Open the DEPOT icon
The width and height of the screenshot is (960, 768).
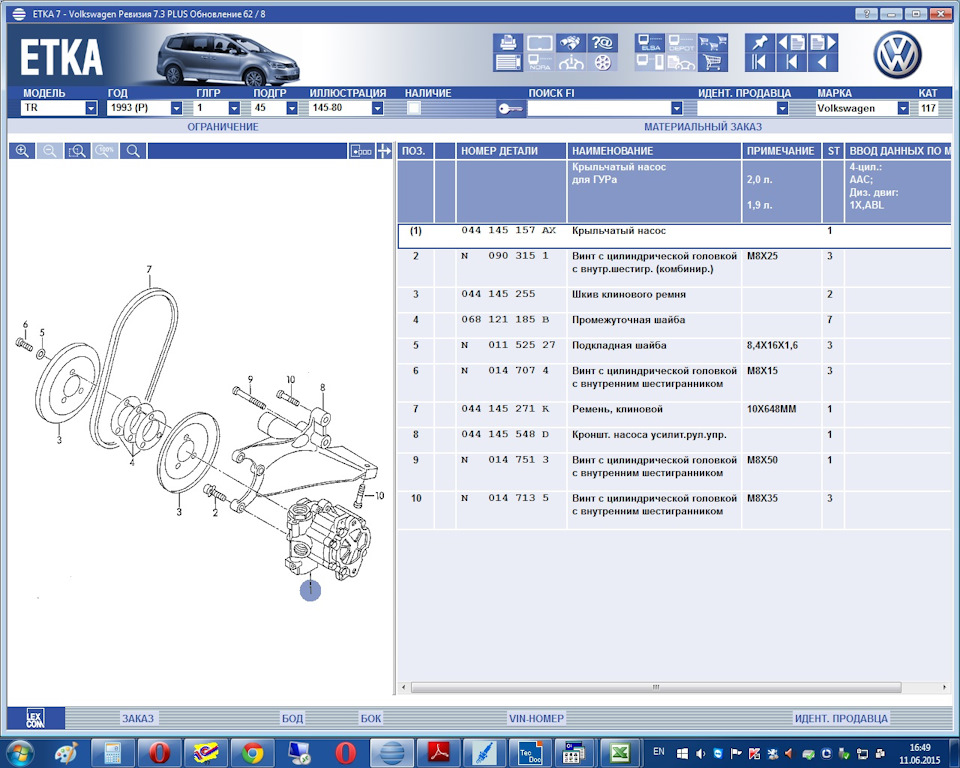[681, 43]
